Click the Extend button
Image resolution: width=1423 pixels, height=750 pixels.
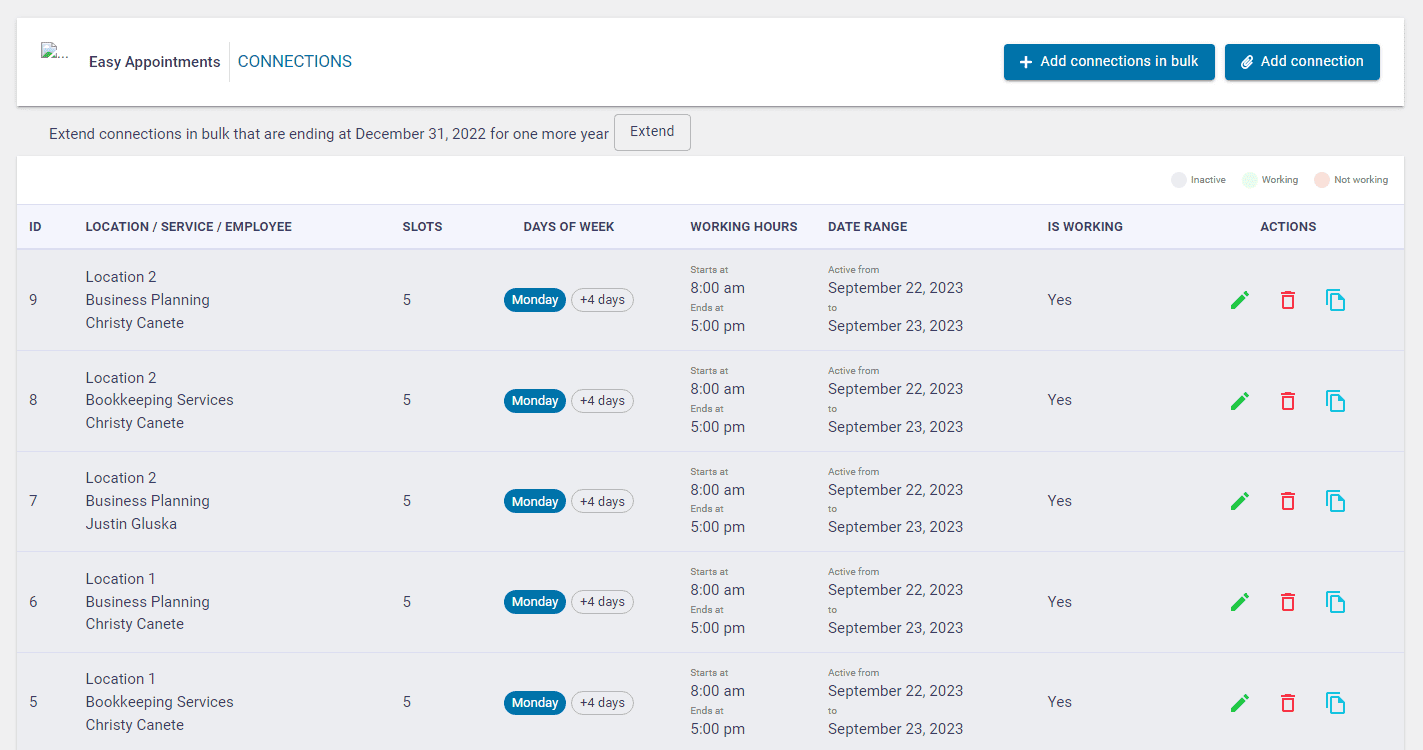(x=652, y=132)
